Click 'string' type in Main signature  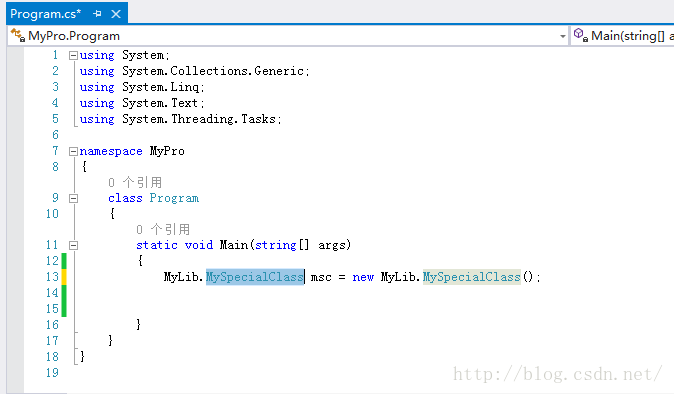click(276, 245)
